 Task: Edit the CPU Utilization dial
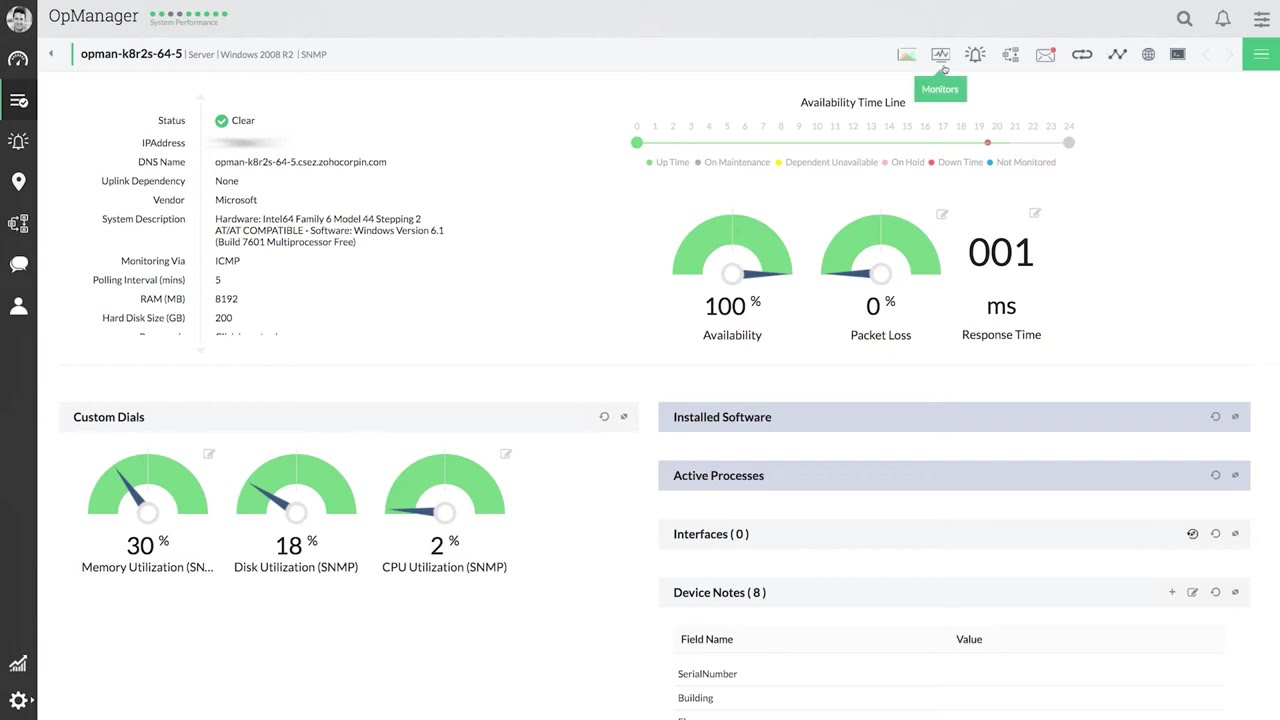pos(506,454)
